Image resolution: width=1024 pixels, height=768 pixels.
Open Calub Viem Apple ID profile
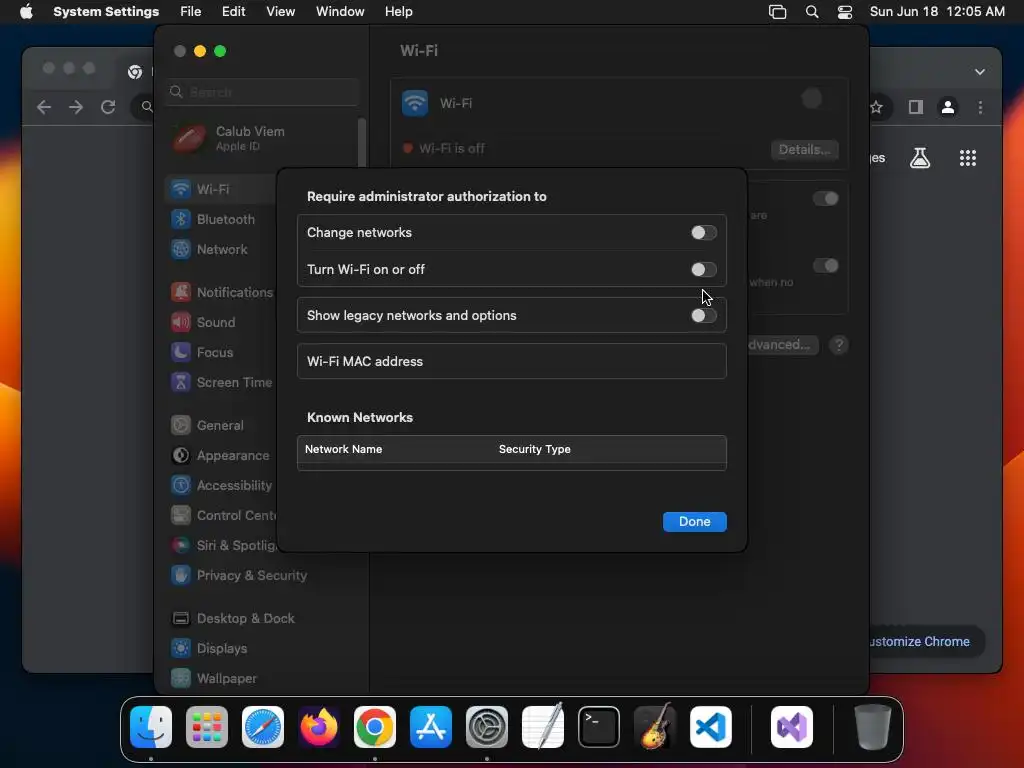[229, 138]
